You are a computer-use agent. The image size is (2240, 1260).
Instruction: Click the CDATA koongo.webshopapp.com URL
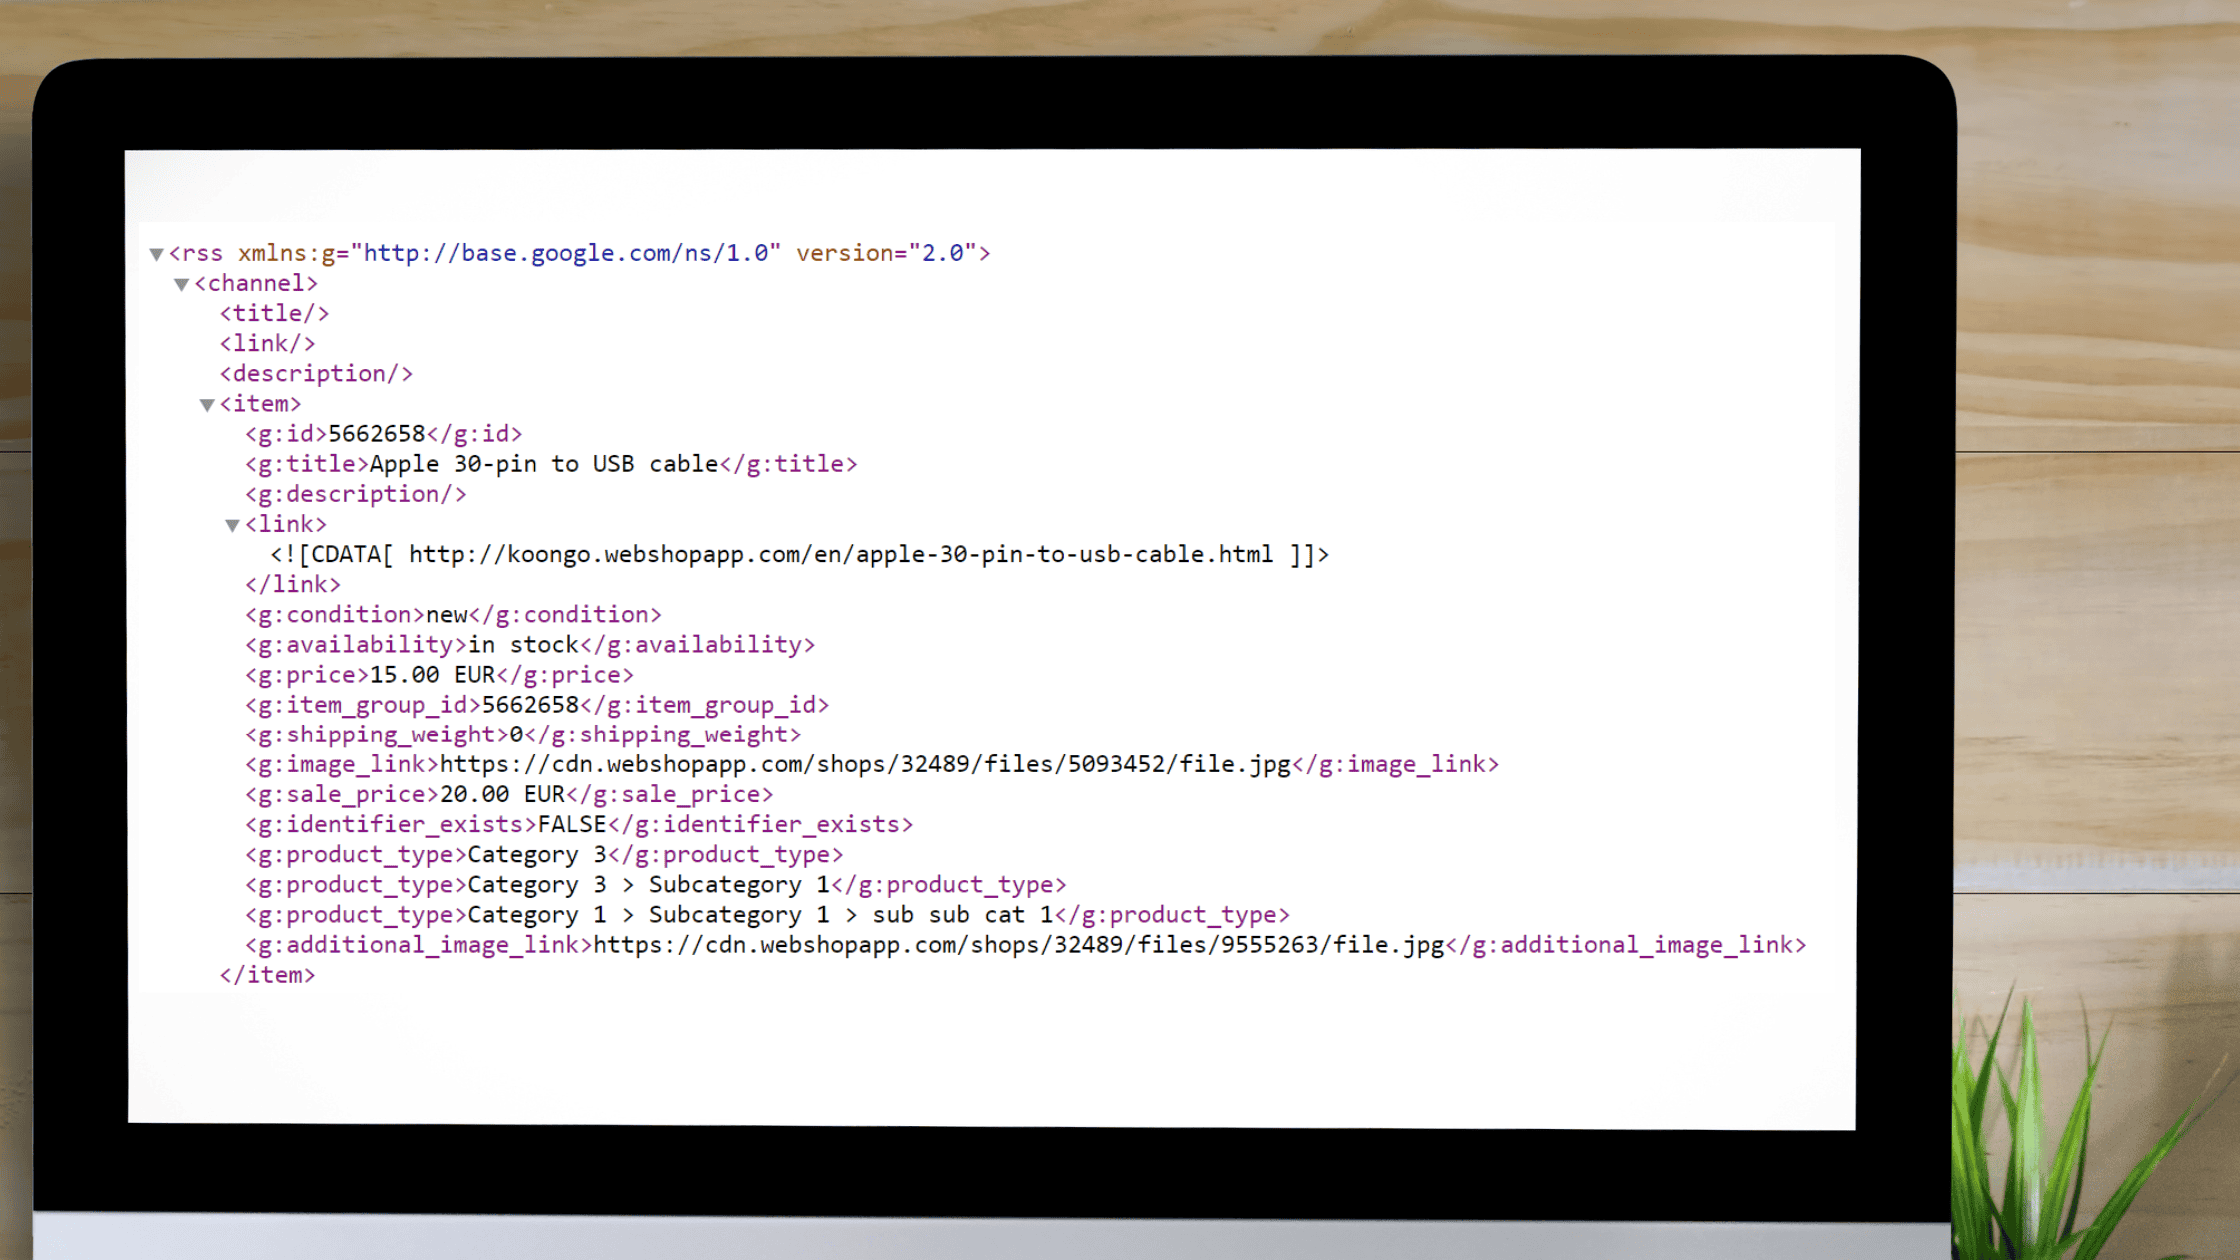840,554
